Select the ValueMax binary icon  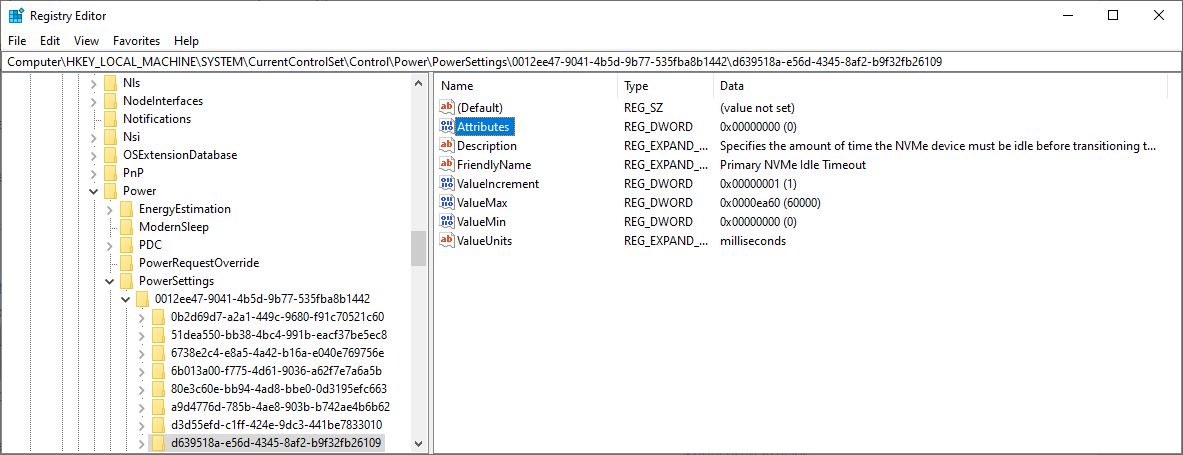[x=447, y=203]
